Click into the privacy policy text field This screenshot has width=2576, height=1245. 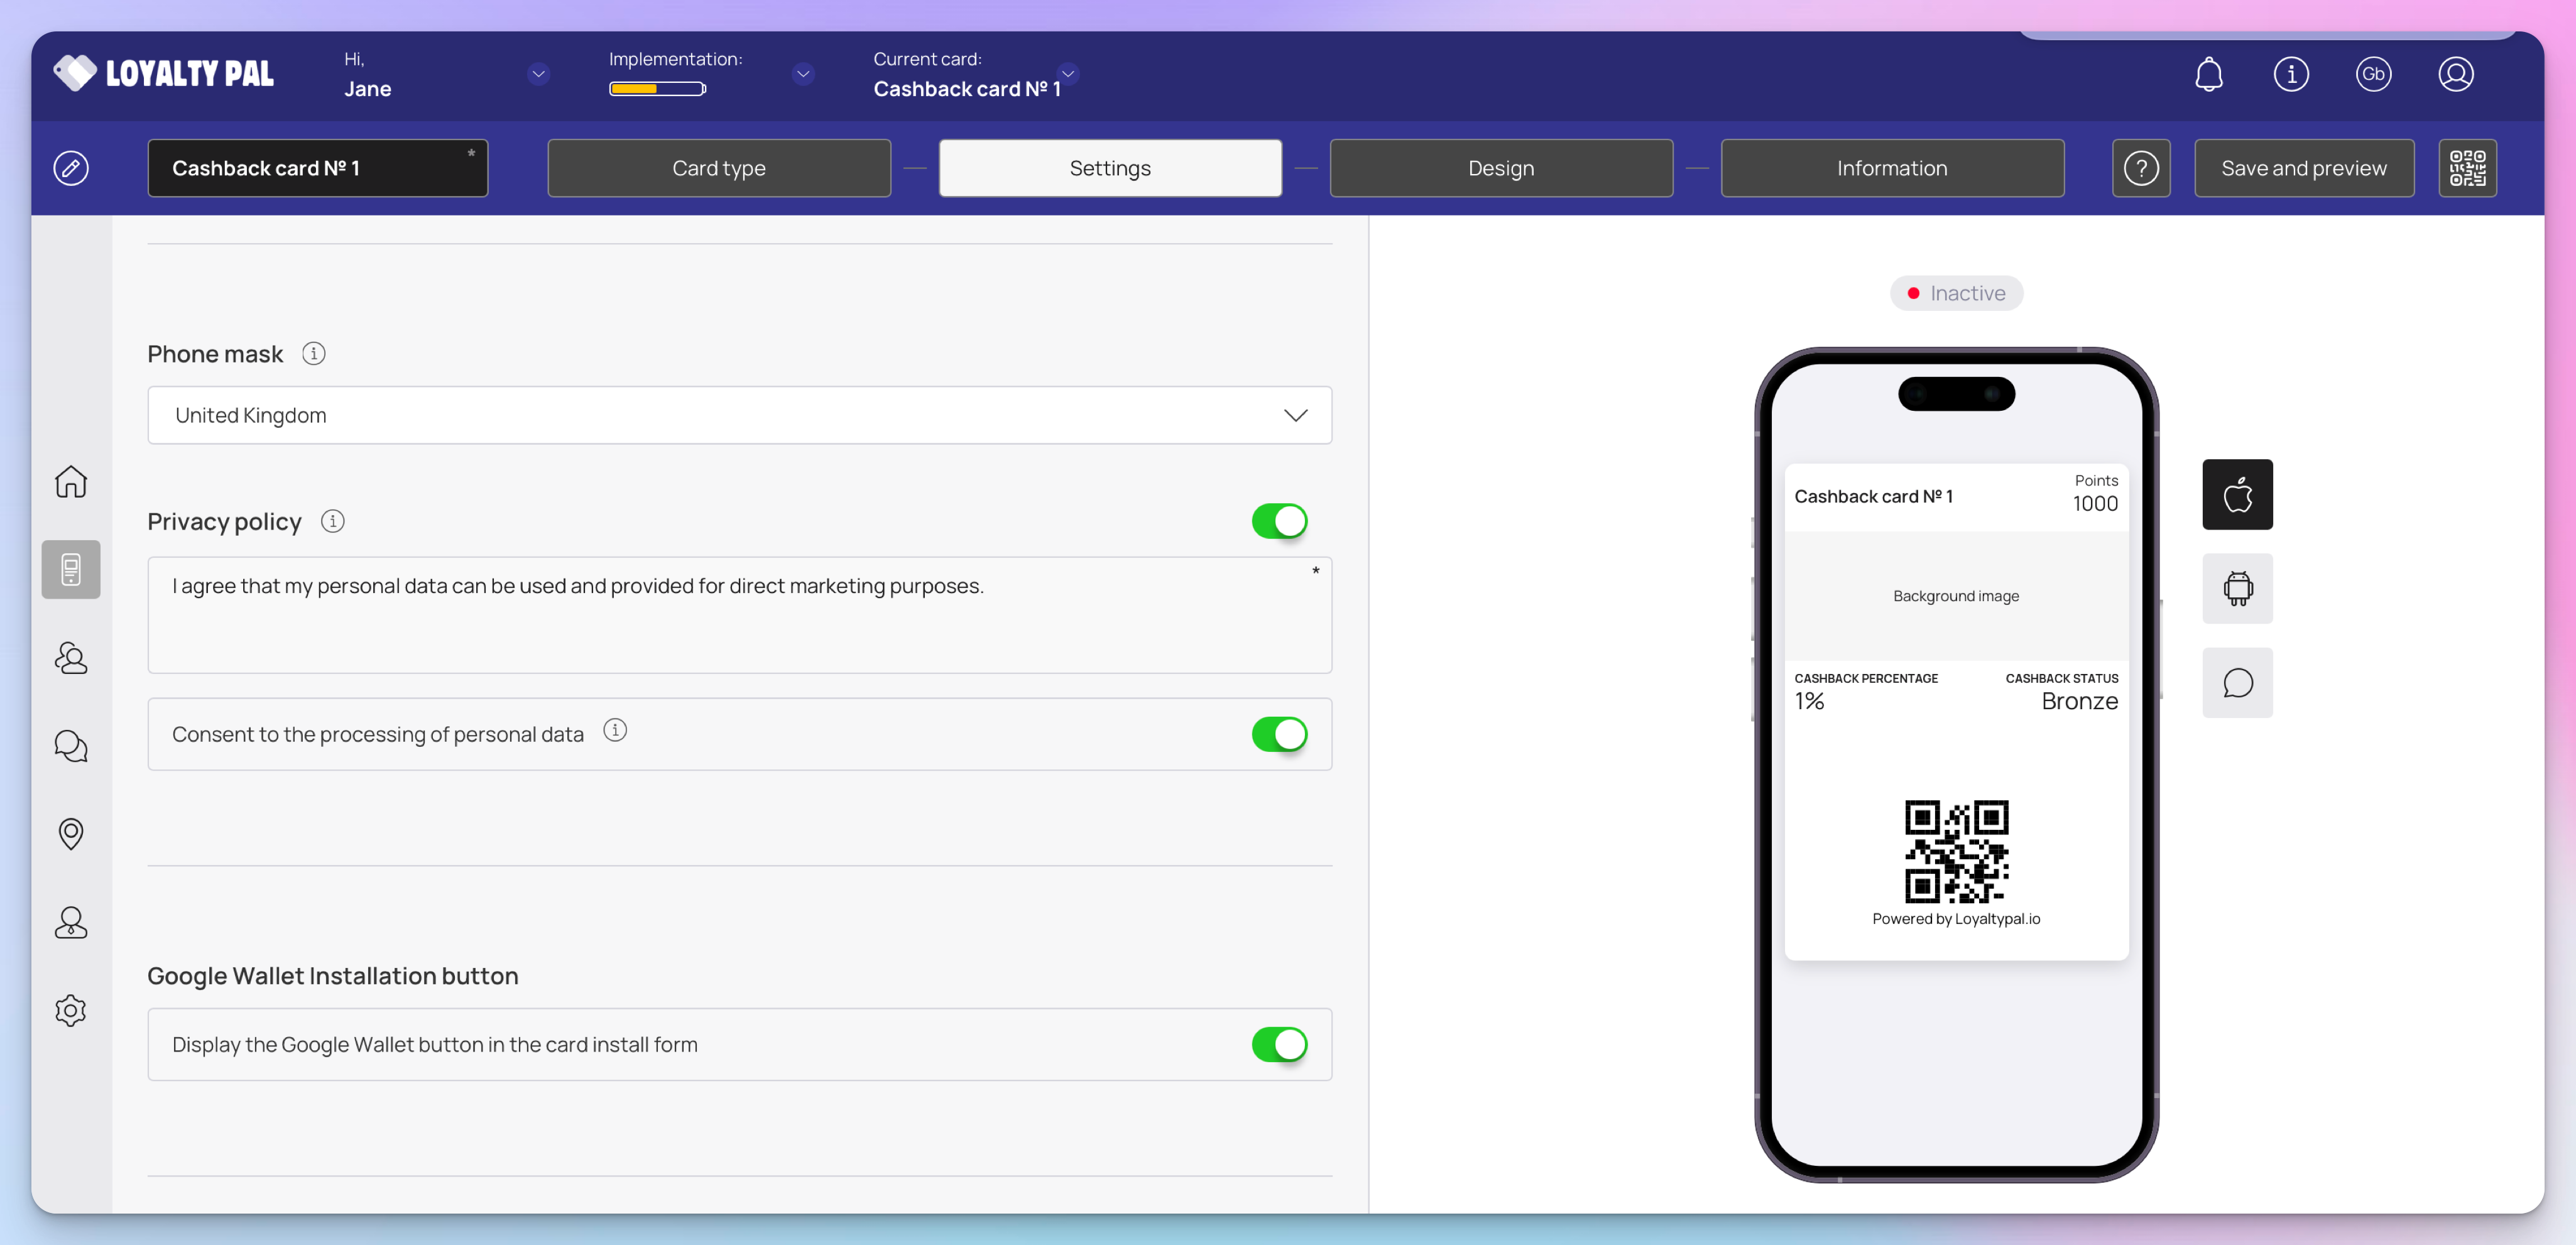point(739,615)
